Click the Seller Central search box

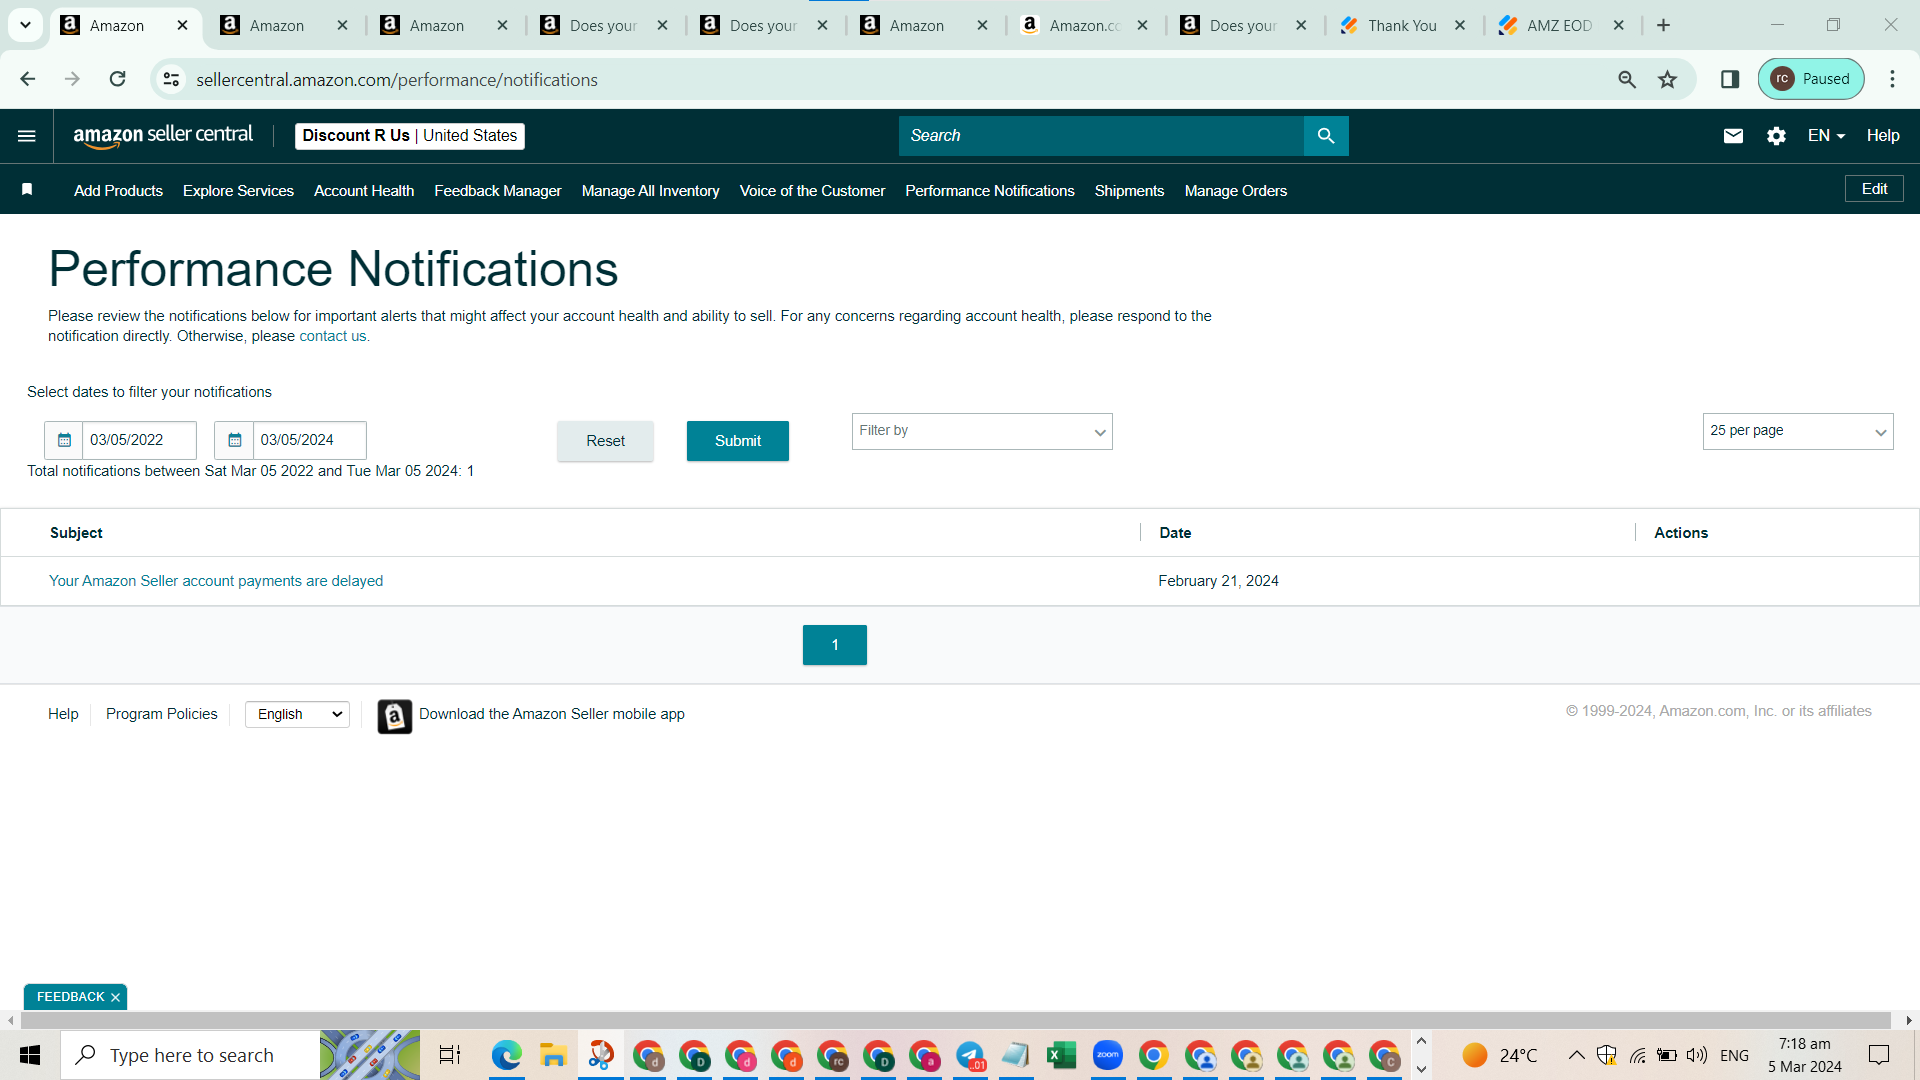[1101, 136]
